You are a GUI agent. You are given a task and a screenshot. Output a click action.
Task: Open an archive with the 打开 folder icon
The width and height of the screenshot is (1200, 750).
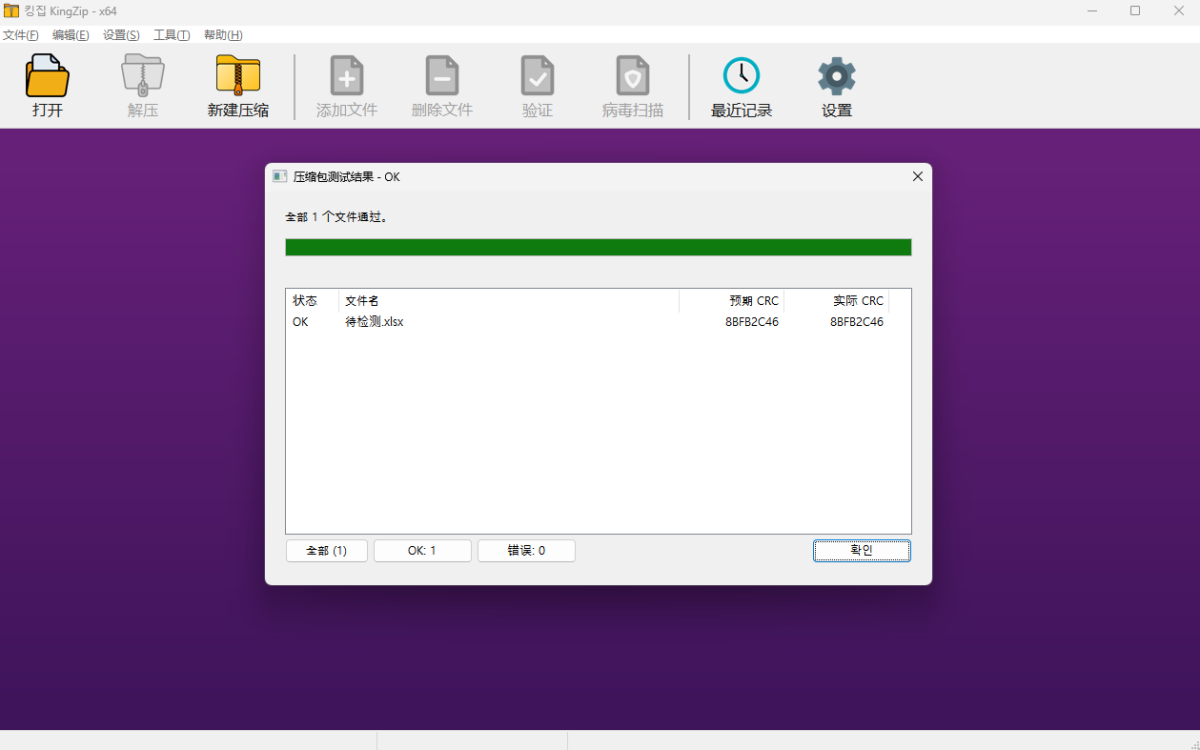(47, 77)
